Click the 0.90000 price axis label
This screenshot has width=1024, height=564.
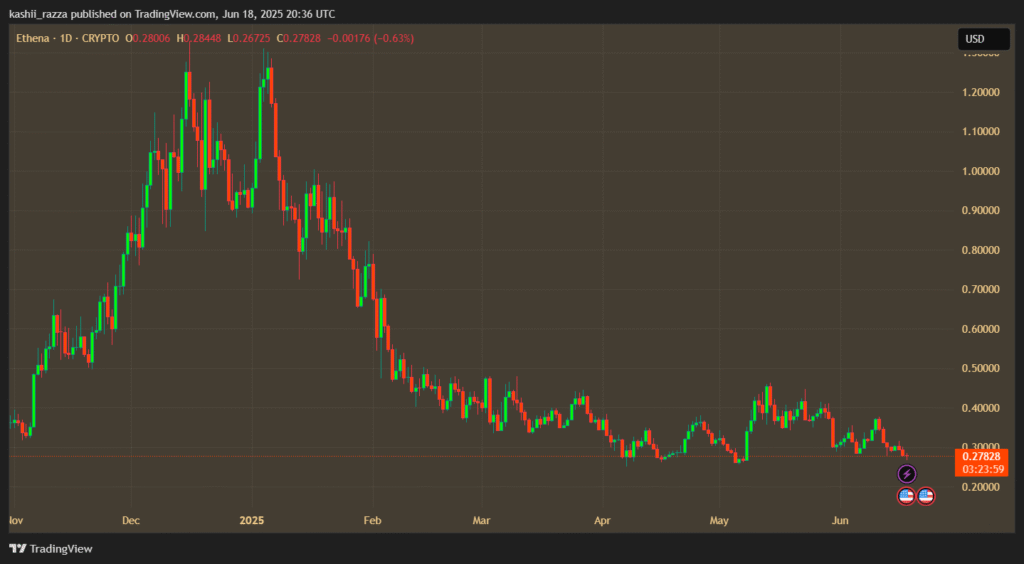pos(982,210)
